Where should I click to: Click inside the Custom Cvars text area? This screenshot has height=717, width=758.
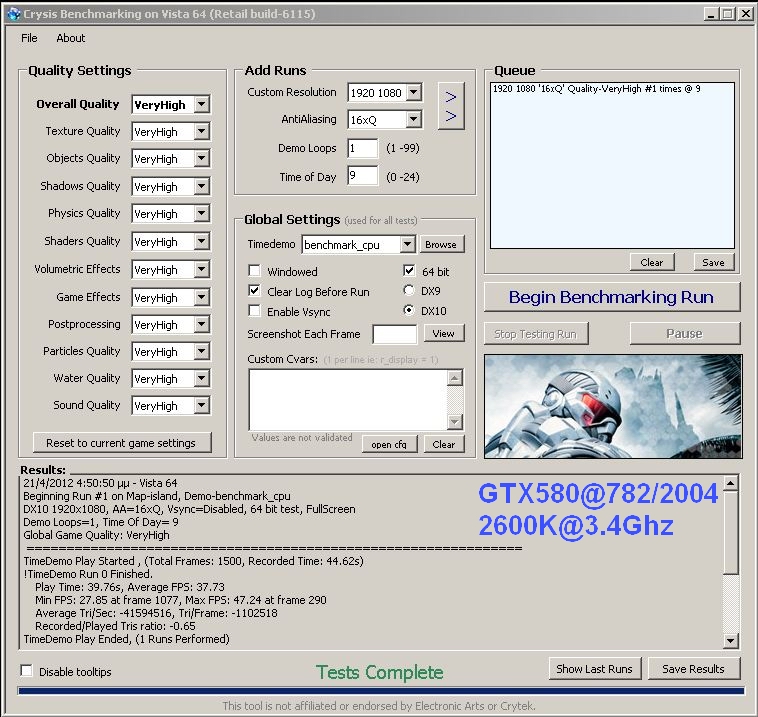pyautogui.click(x=348, y=400)
